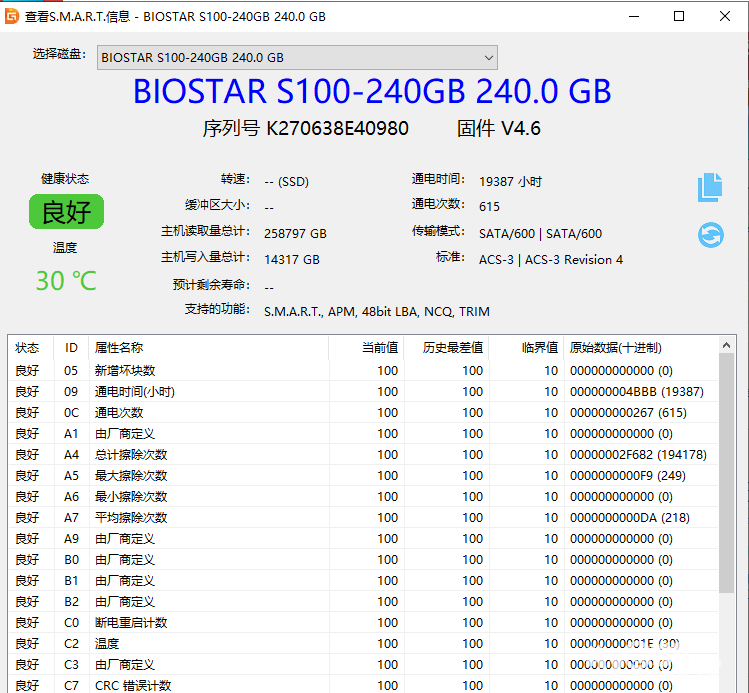The width and height of the screenshot is (749, 693).
Task: Sort by the 状态 column header
Action: [27, 347]
